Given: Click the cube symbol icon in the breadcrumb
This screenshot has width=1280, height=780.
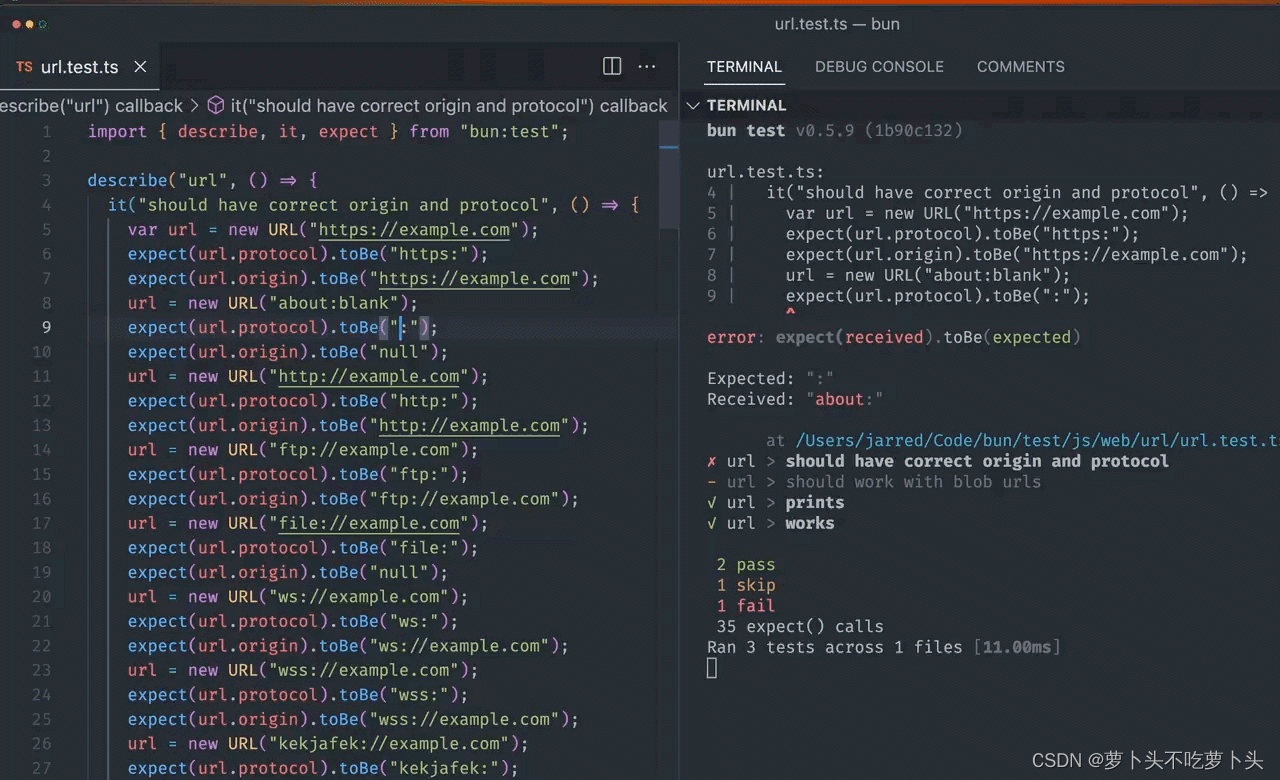Looking at the screenshot, I should 215,105.
